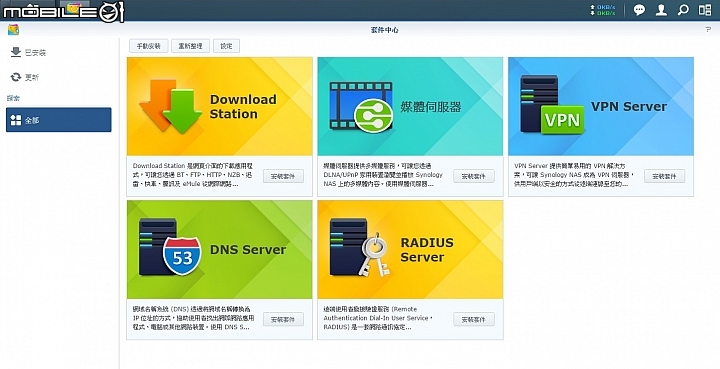
Task: Open the 媒體伺服器 media server banner
Action: 410,106
